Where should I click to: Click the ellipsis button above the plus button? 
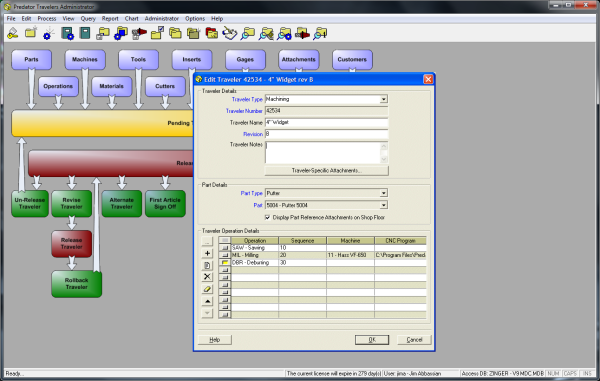pyautogui.click(x=207, y=241)
